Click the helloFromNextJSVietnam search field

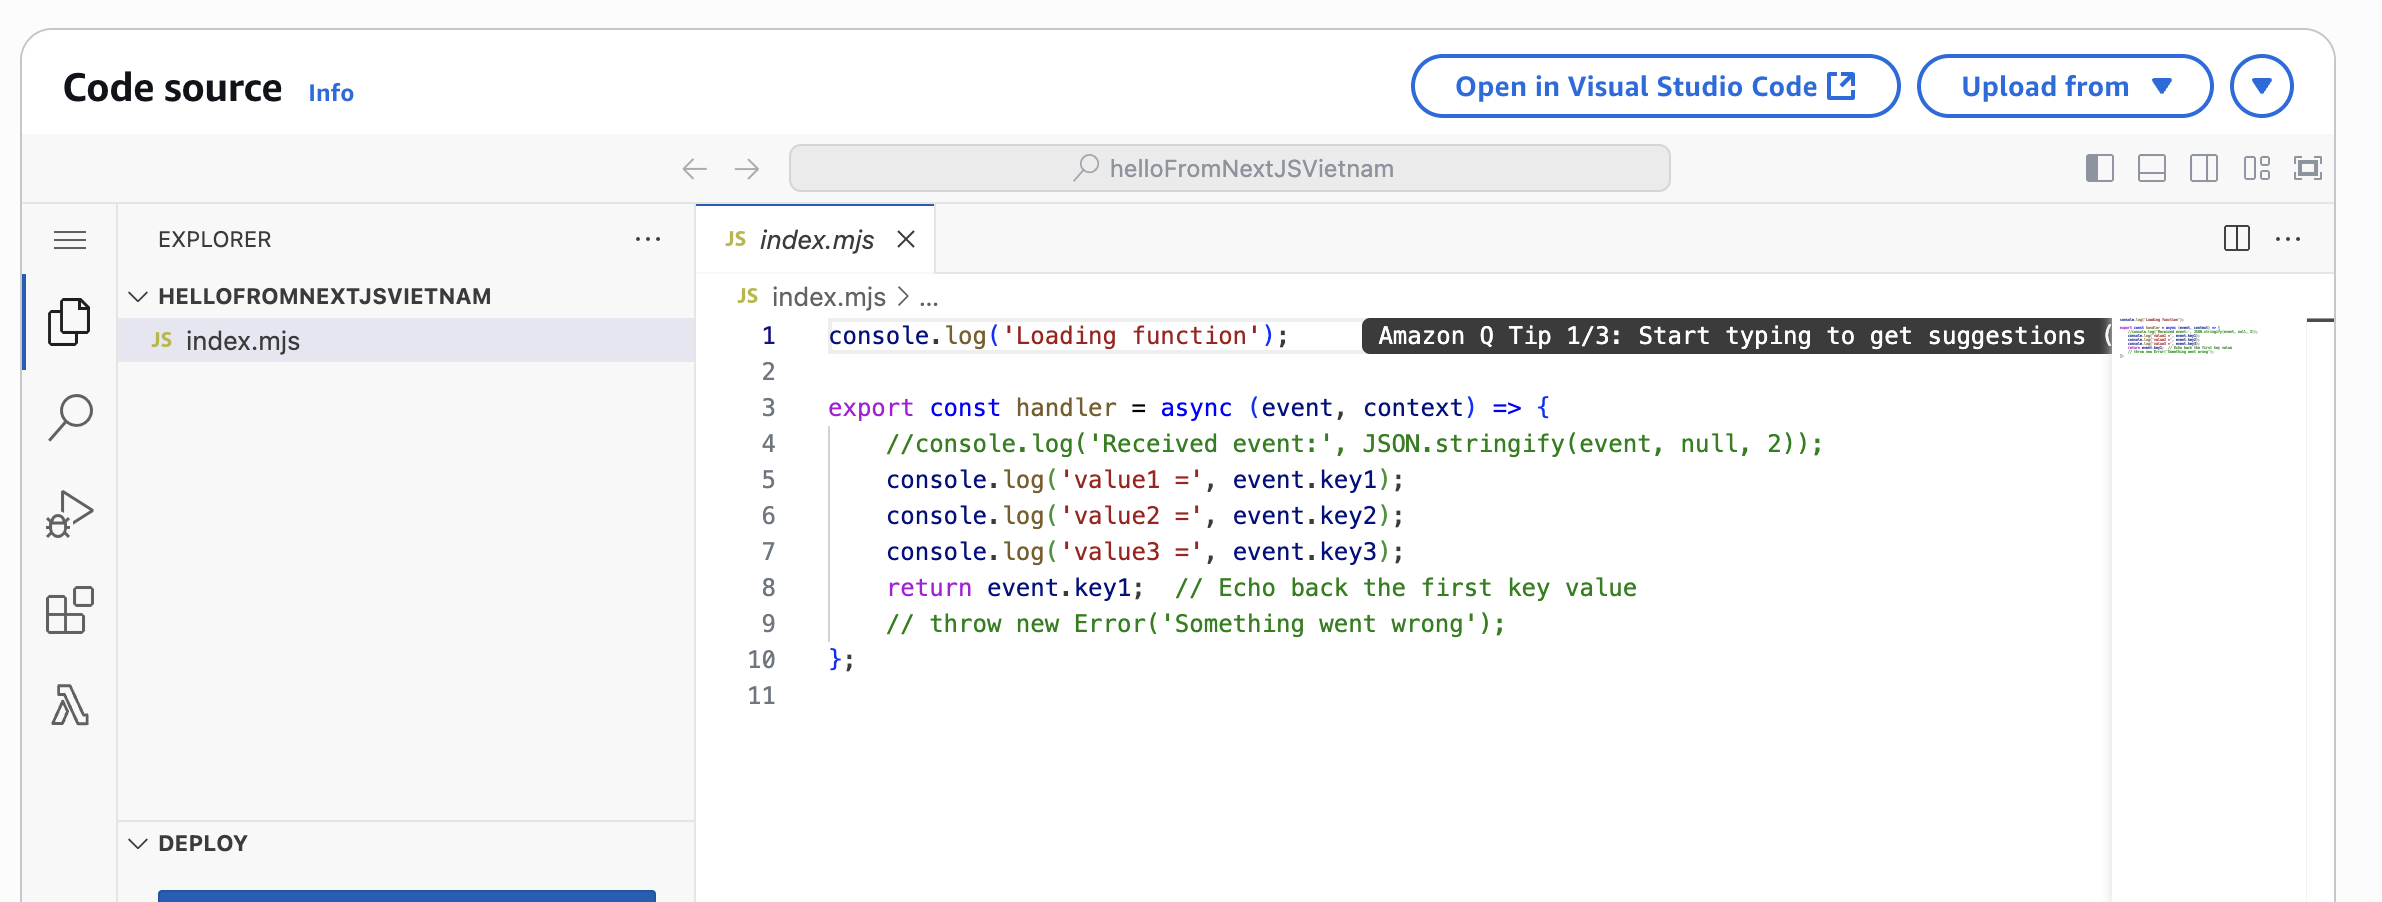coord(1229,168)
